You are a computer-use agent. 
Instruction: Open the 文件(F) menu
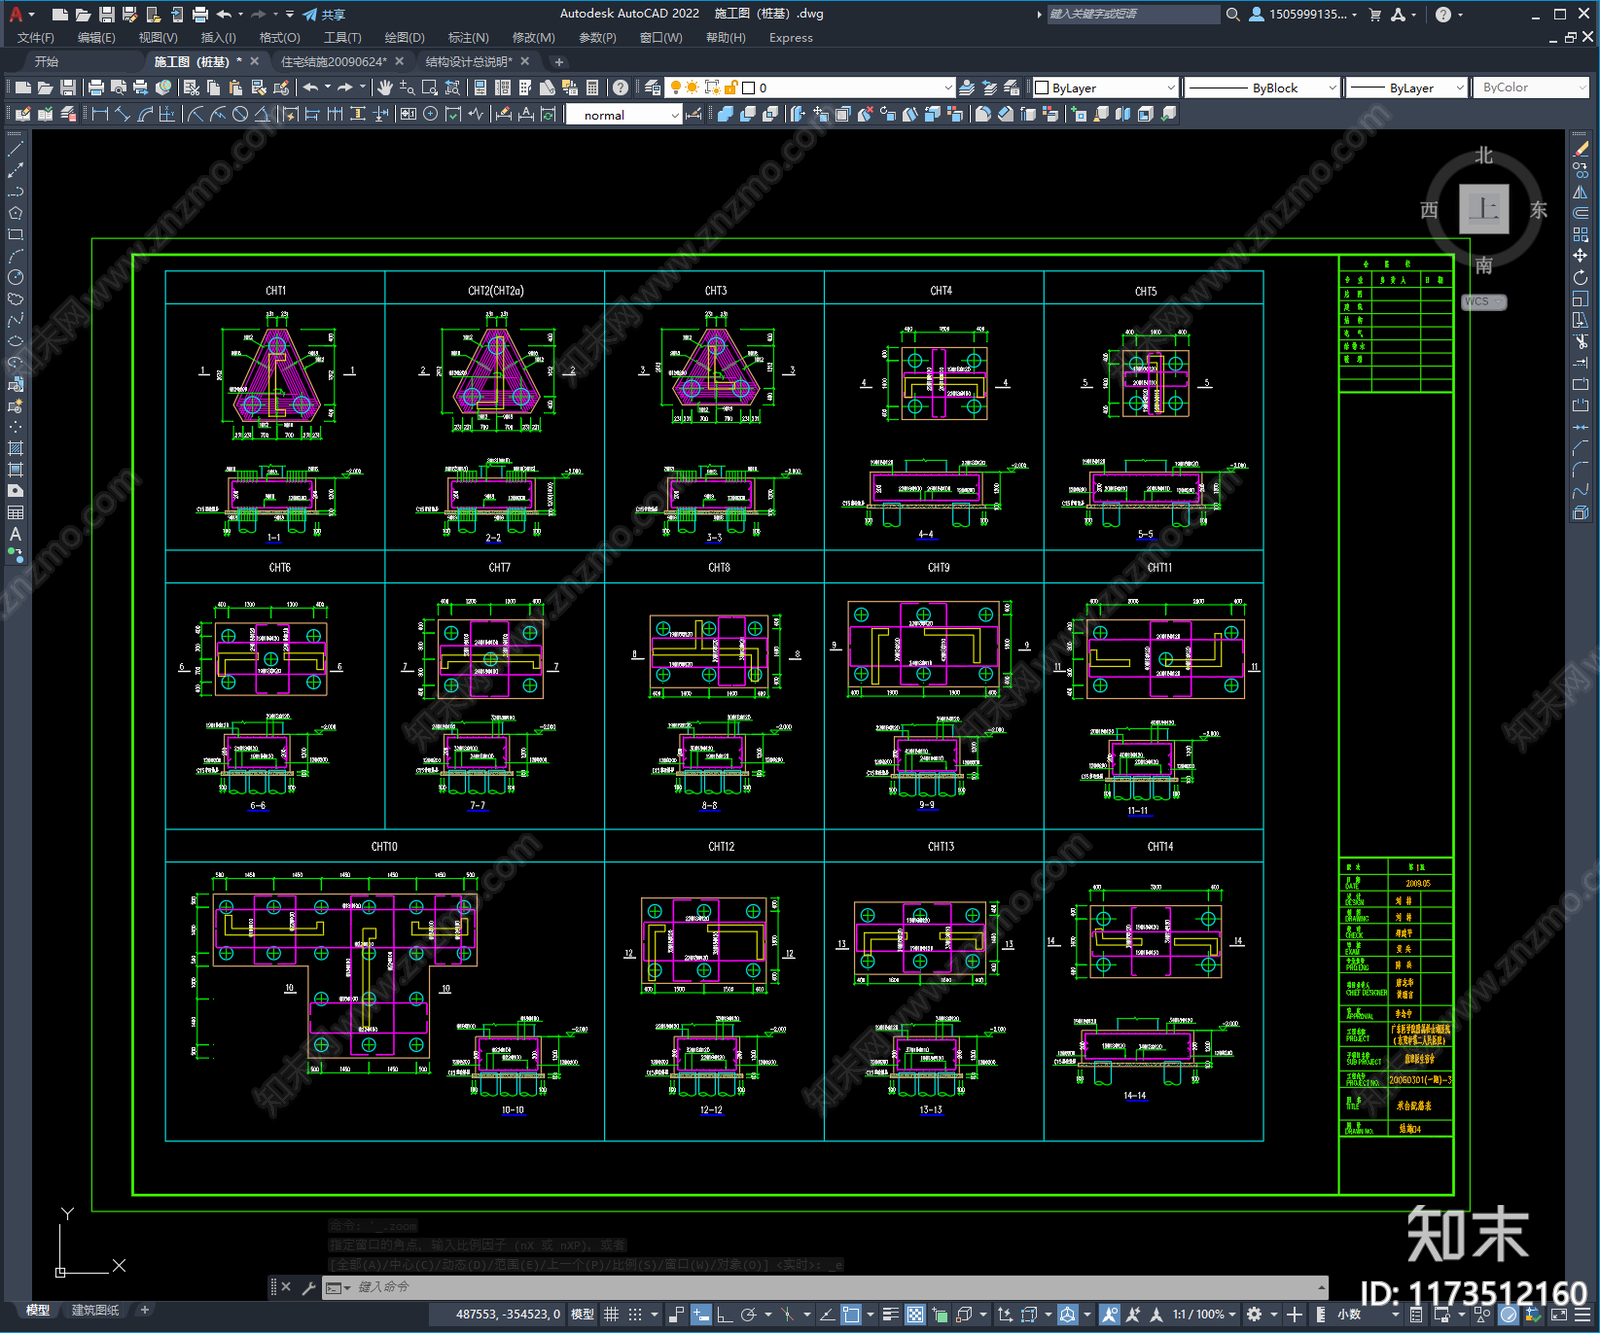click(35, 37)
